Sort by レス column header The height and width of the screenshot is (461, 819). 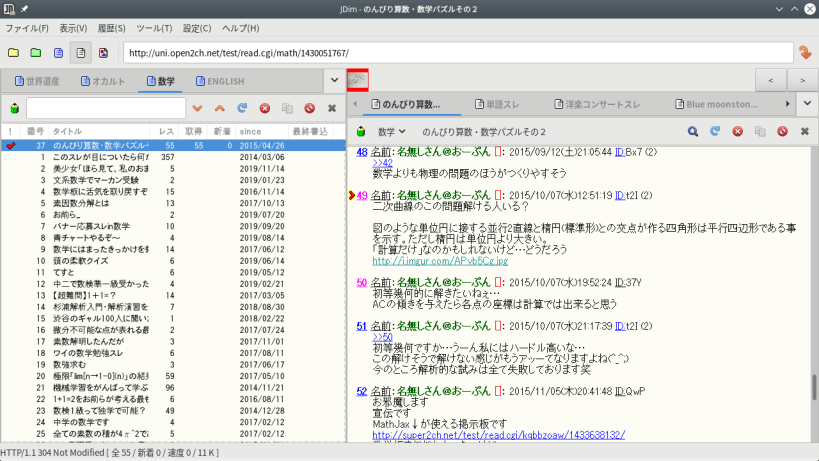(166, 131)
